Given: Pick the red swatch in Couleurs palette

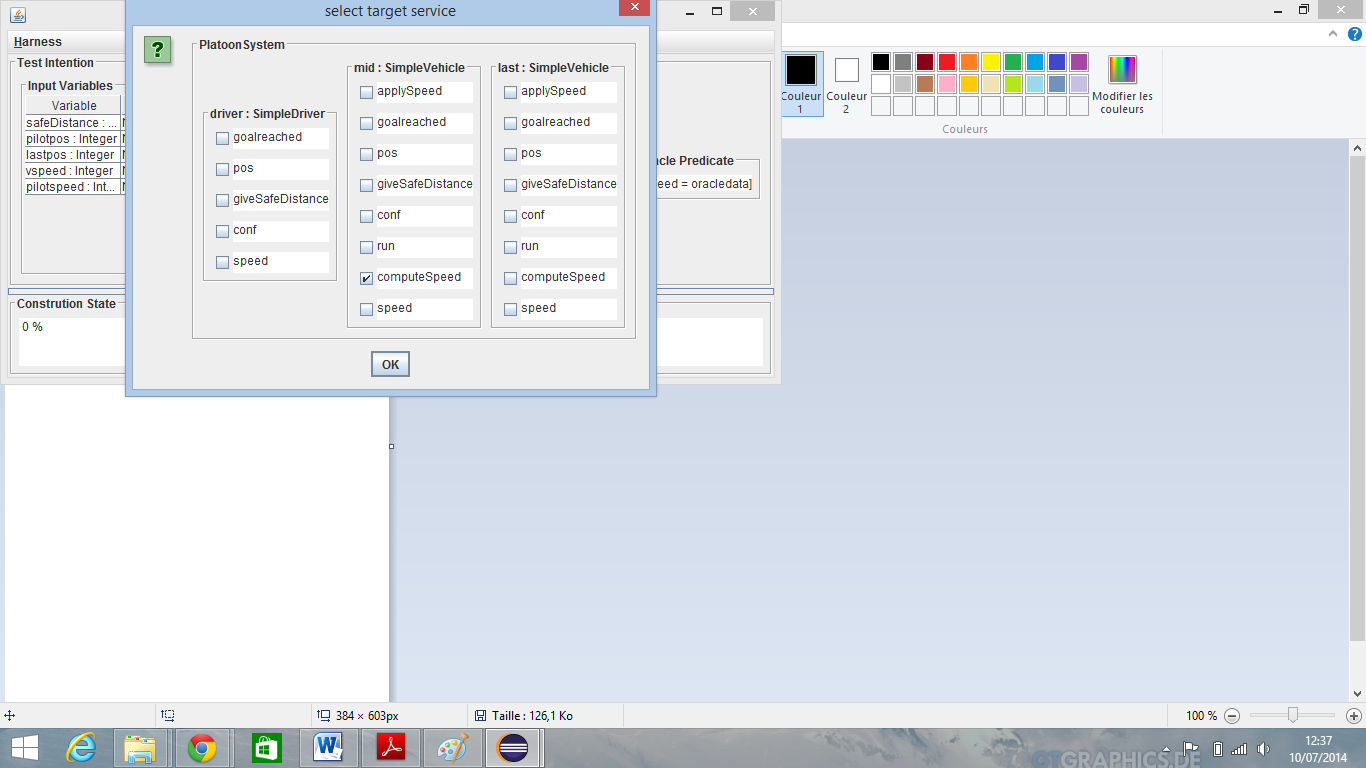Looking at the screenshot, I should pyautogui.click(x=946, y=62).
